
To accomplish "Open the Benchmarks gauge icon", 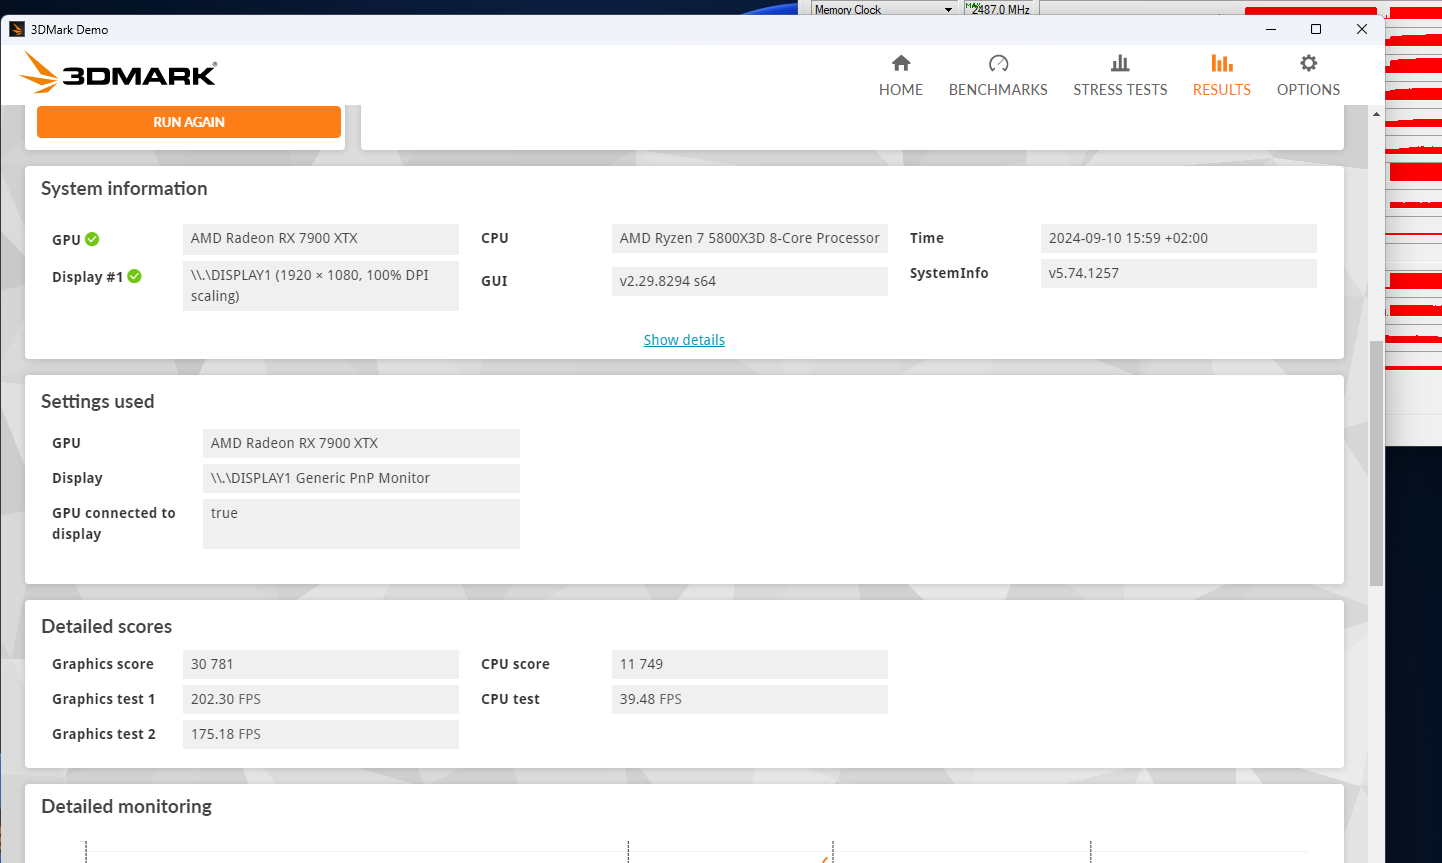I will pos(998,63).
